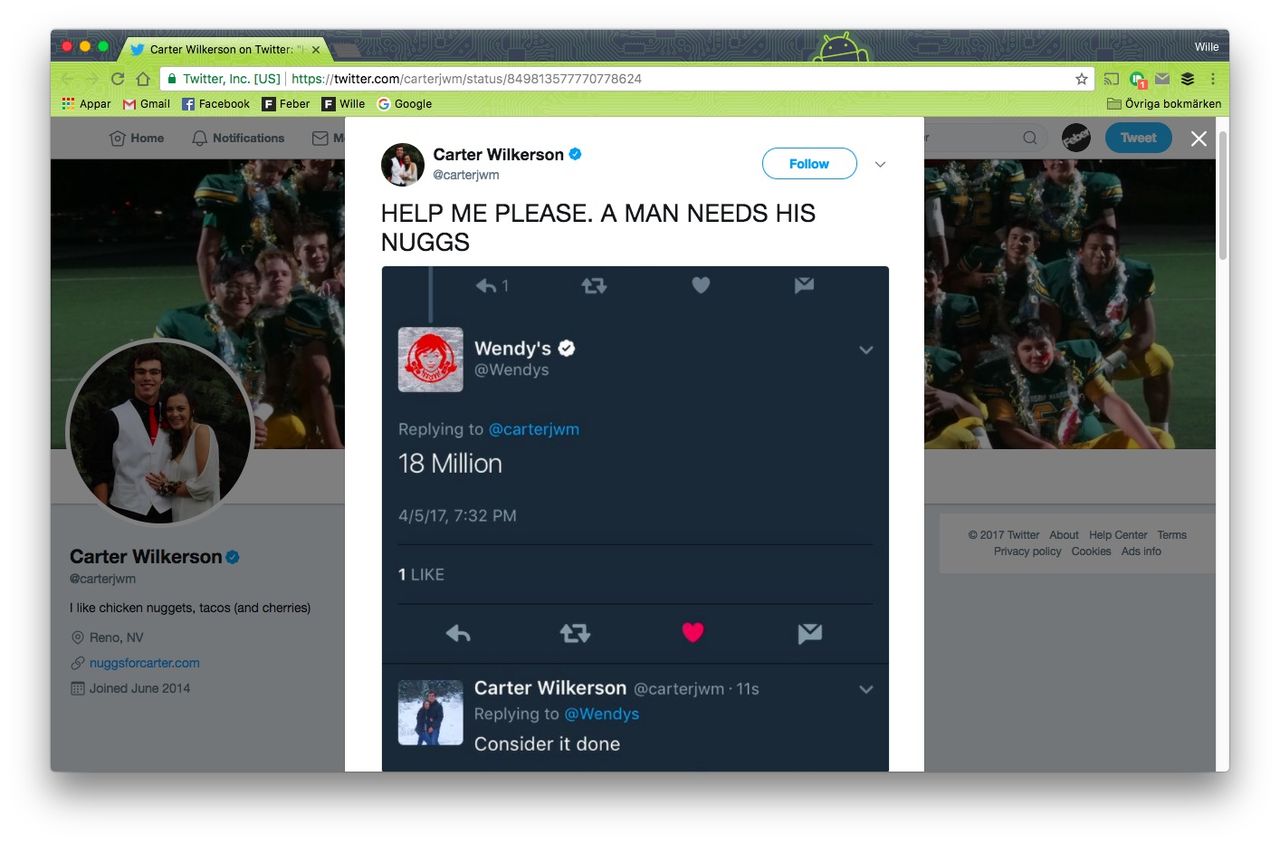1280x844 pixels.
Task: Expand chevron on Consider it done reply
Action: pyautogui.click(x=866, y=689)
